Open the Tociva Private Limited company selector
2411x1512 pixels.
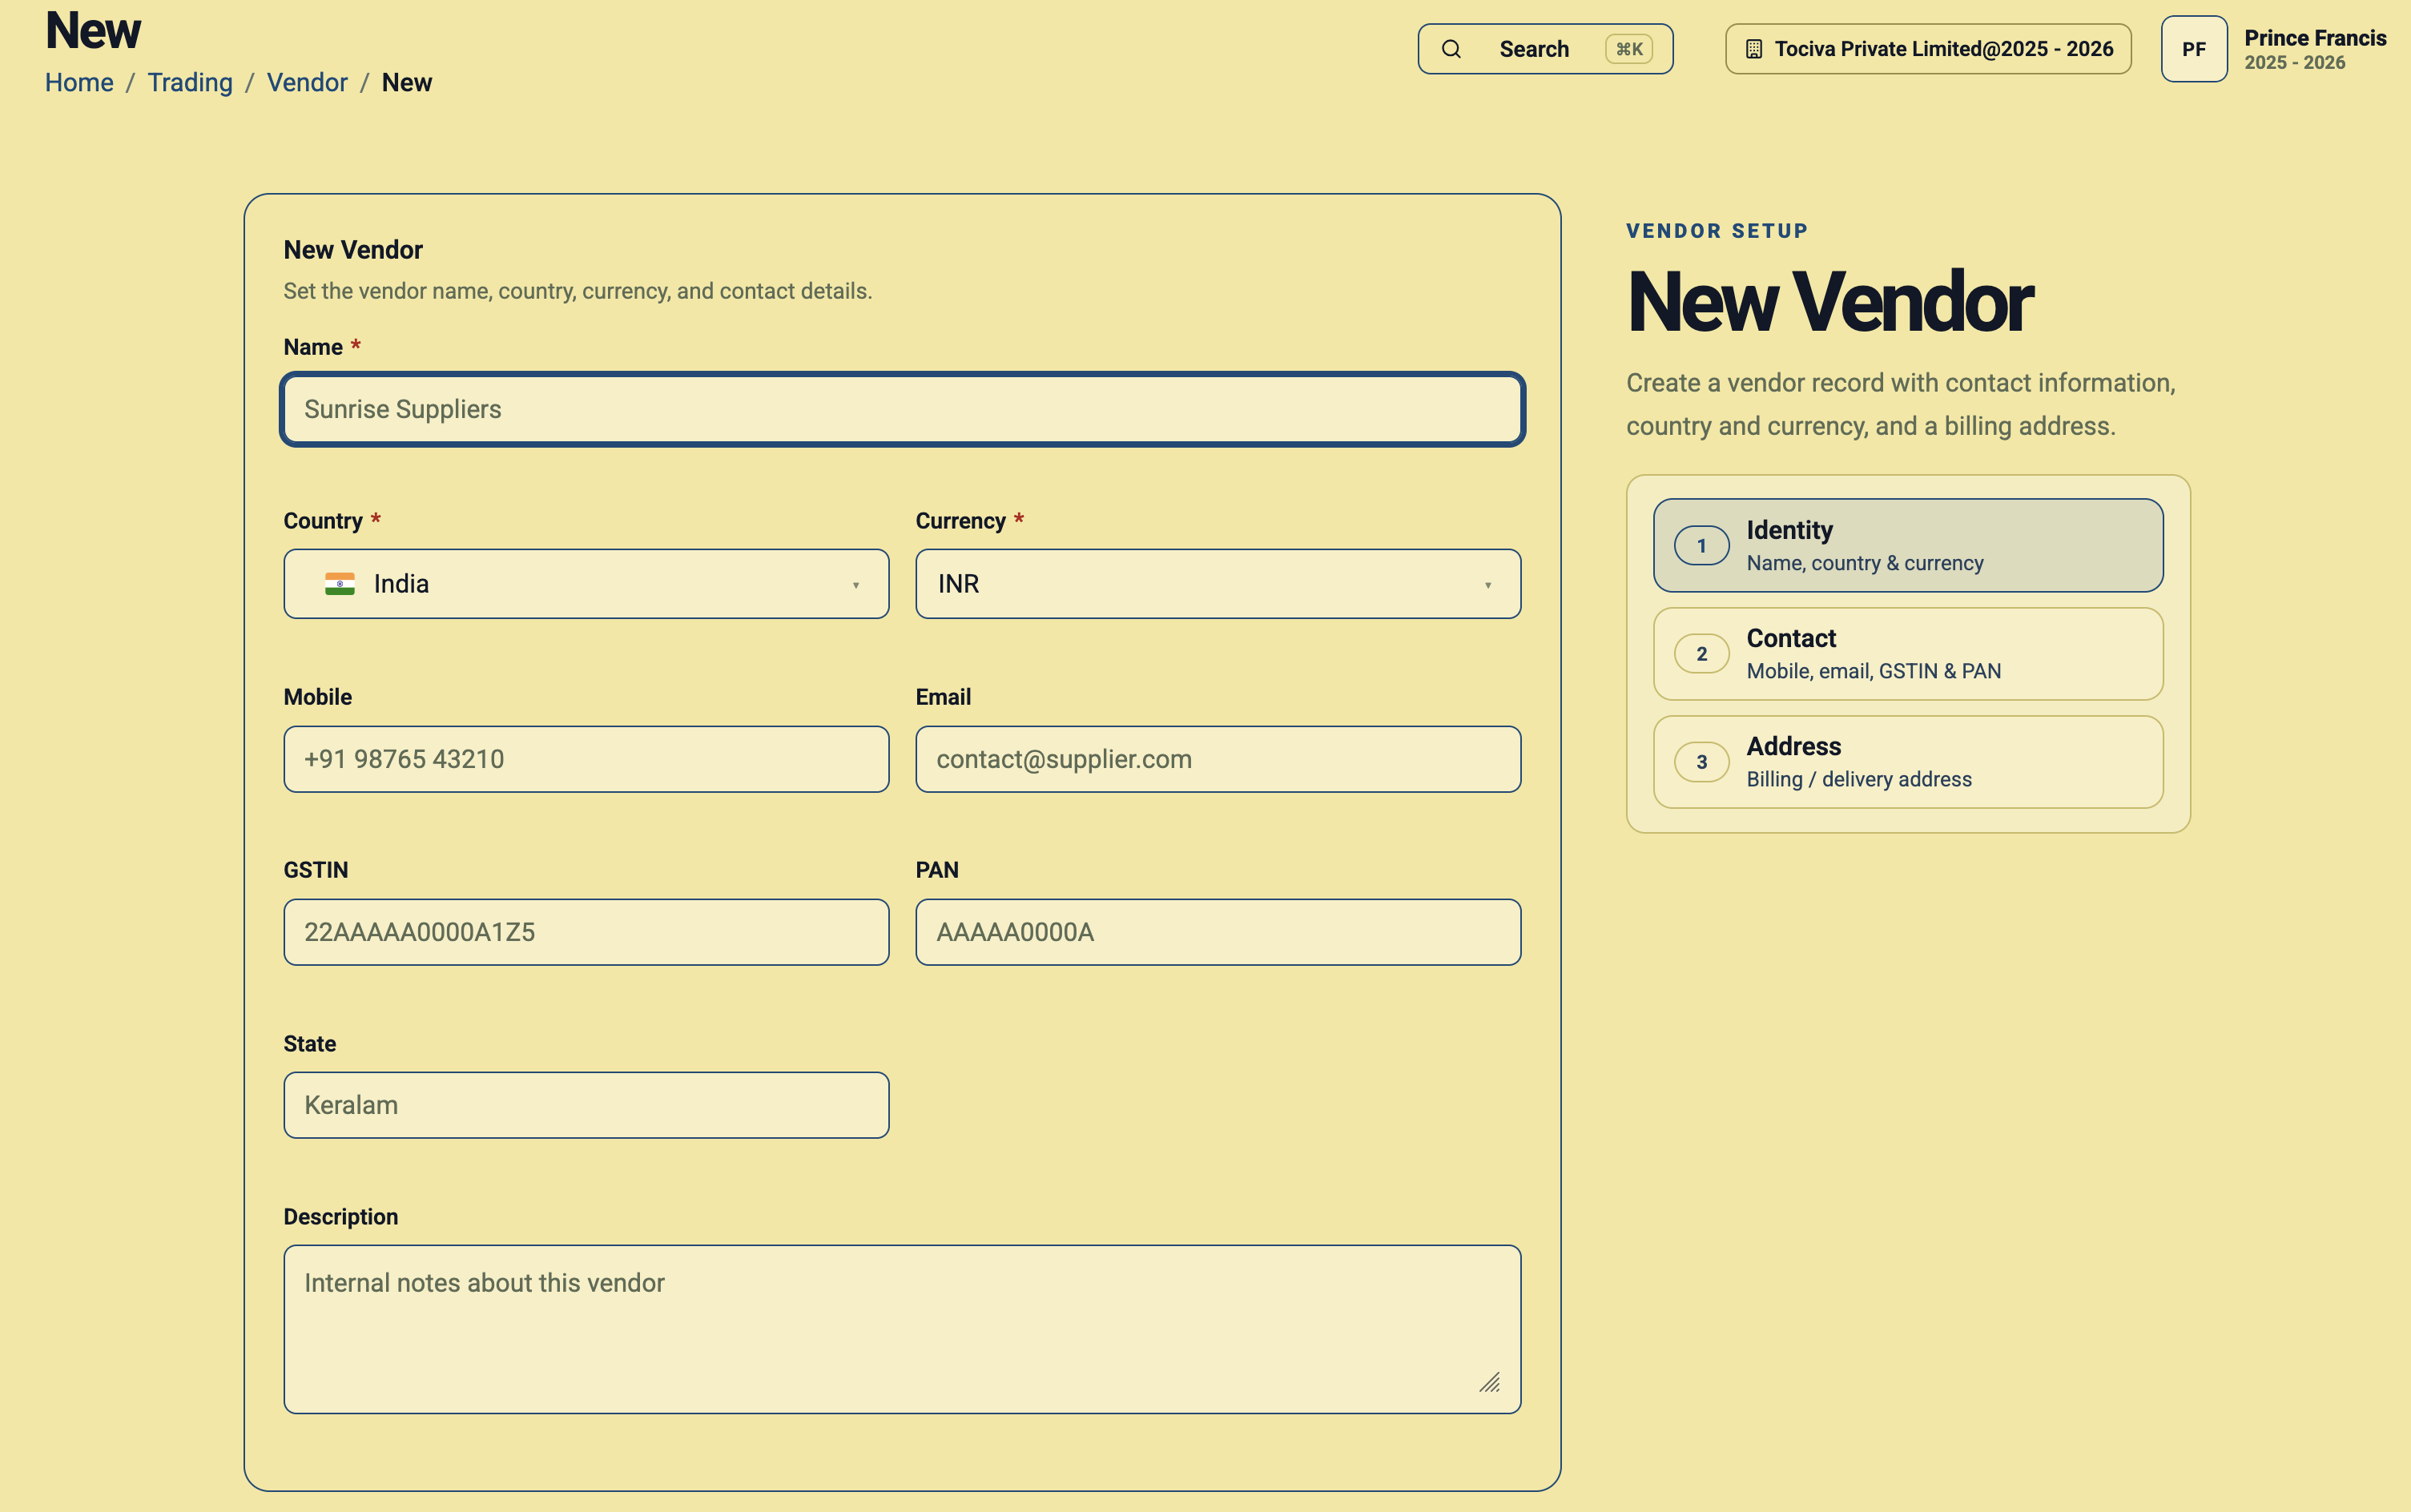click(x=1928, y=49)
